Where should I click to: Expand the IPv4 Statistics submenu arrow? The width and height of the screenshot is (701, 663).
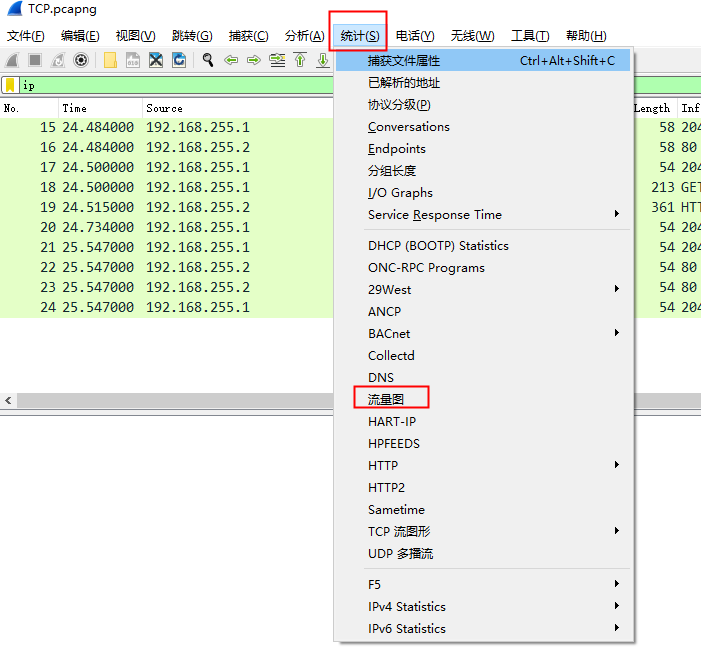point(617,605)
